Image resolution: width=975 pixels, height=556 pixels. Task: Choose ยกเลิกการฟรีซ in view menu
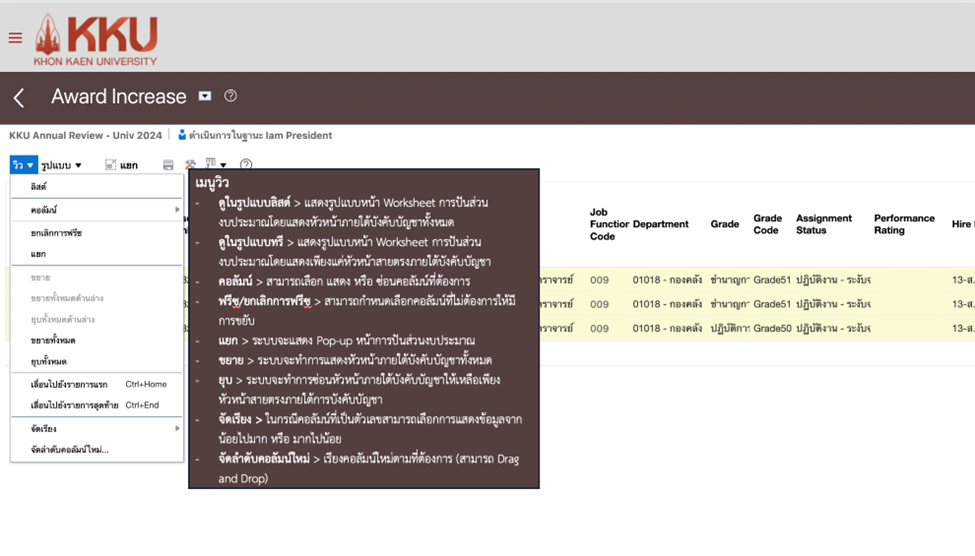point(57,232)
